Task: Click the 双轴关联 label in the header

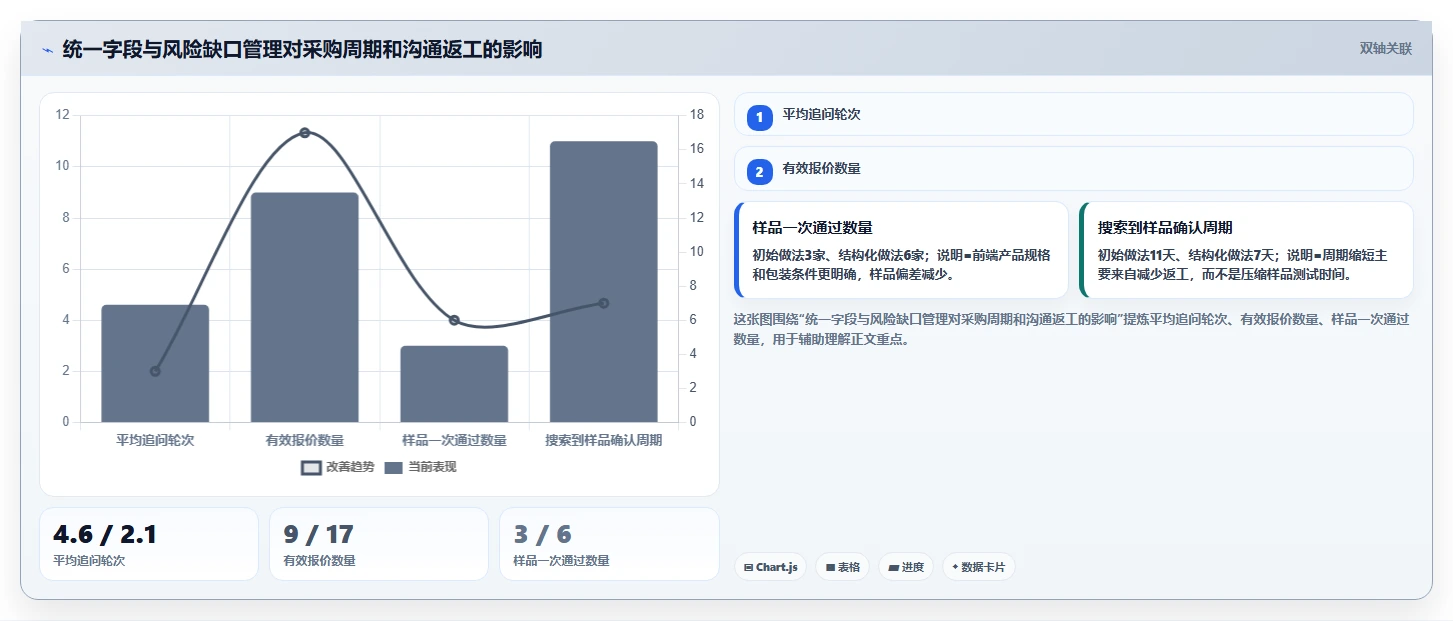Action: pyautogui.click(x=1385, y=48)
